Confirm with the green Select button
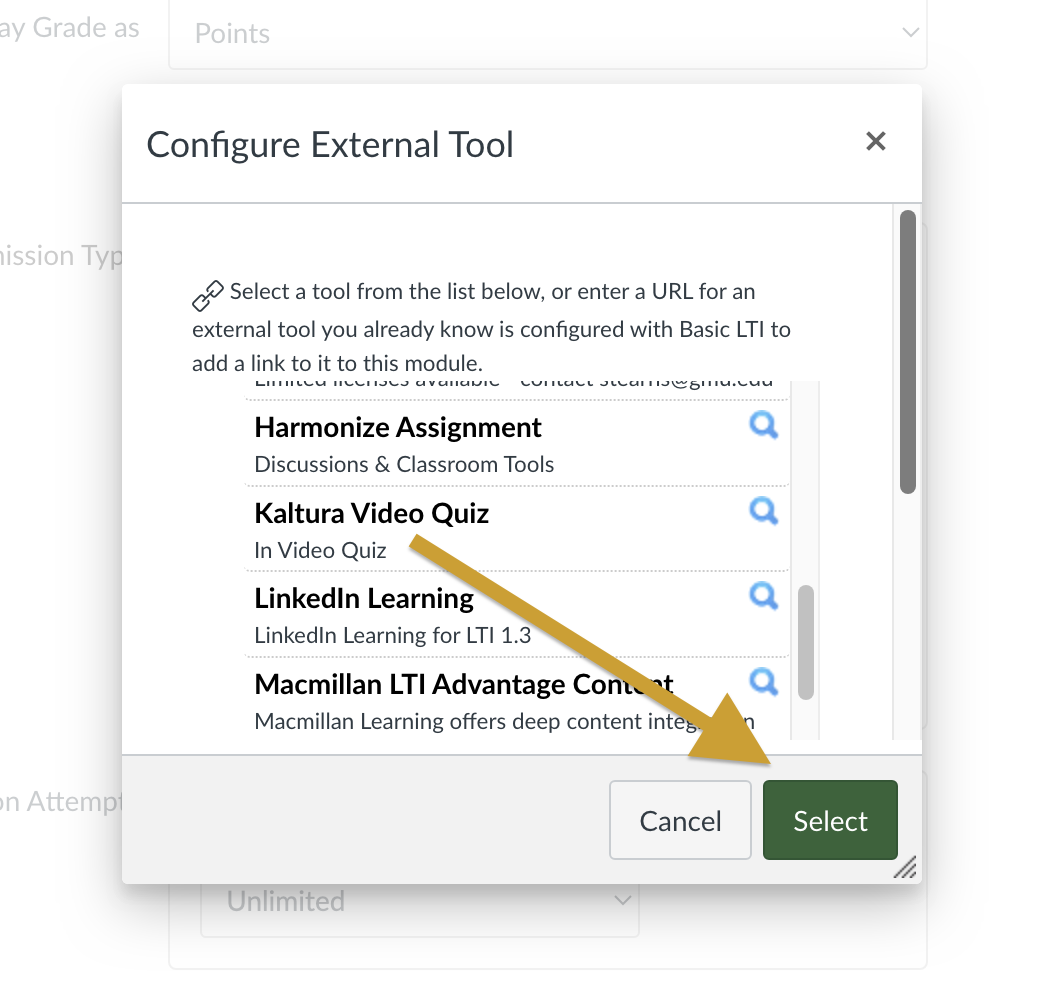This screenshot has height=998, width=1044. click(830, 821)
